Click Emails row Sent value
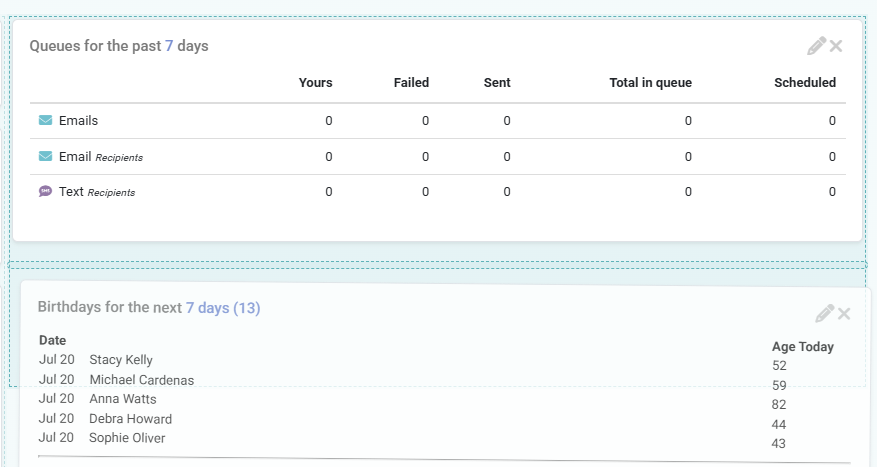 pos(507,121)
